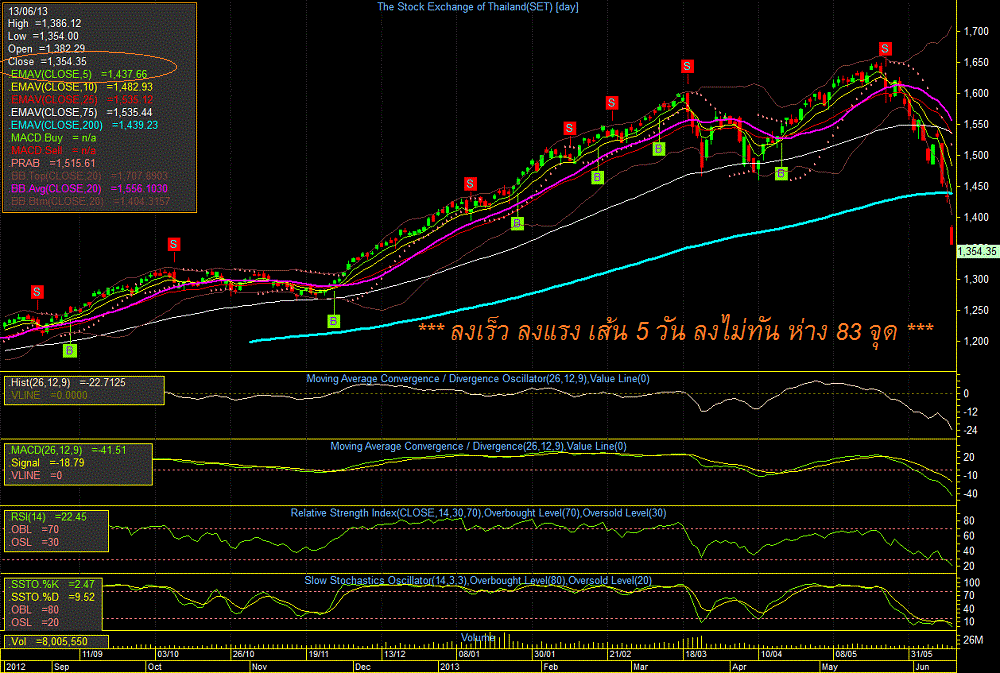Click the BB.Top(CLOSE,20) legend entry
This screenshot has height=673, width=1000.
(89, 176)
